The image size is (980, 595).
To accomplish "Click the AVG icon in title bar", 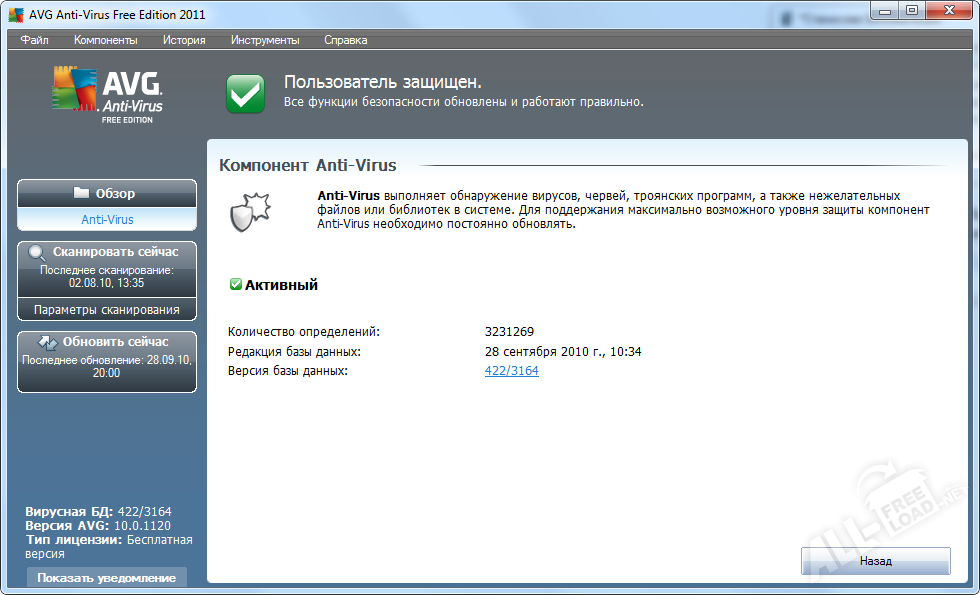I will [x=16, y=13].
